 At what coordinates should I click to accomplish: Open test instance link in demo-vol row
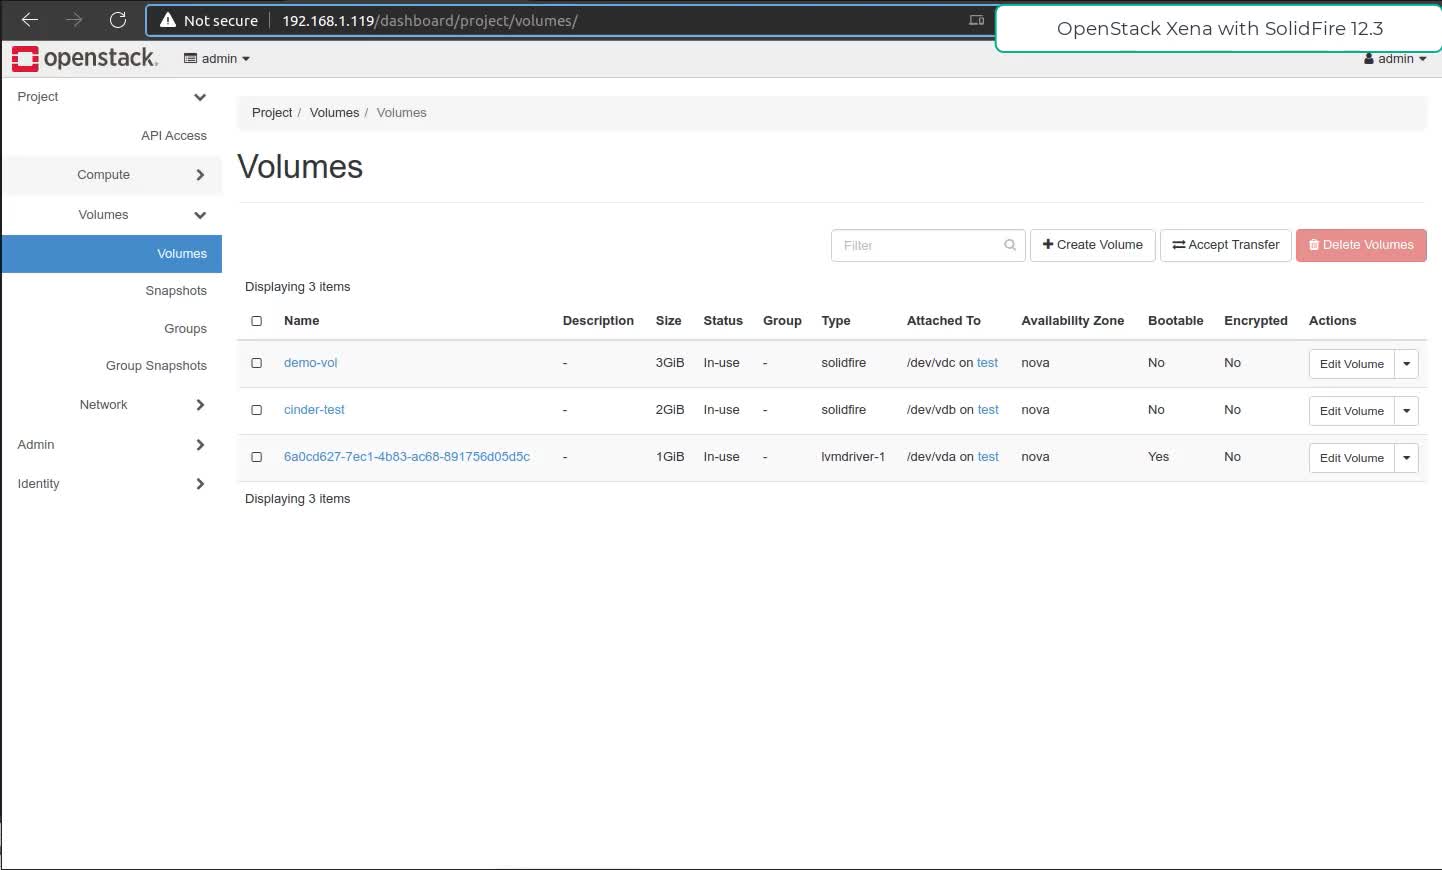(988, 363)
